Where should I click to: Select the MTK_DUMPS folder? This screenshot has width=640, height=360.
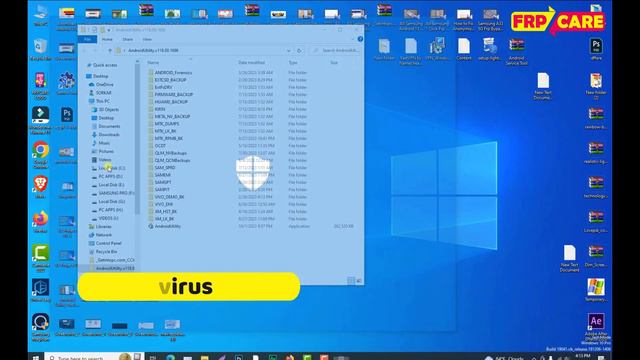tap(167, 124)
